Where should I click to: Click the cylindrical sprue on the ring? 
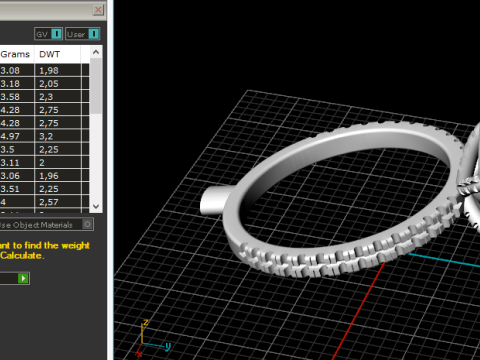[215, 200]
